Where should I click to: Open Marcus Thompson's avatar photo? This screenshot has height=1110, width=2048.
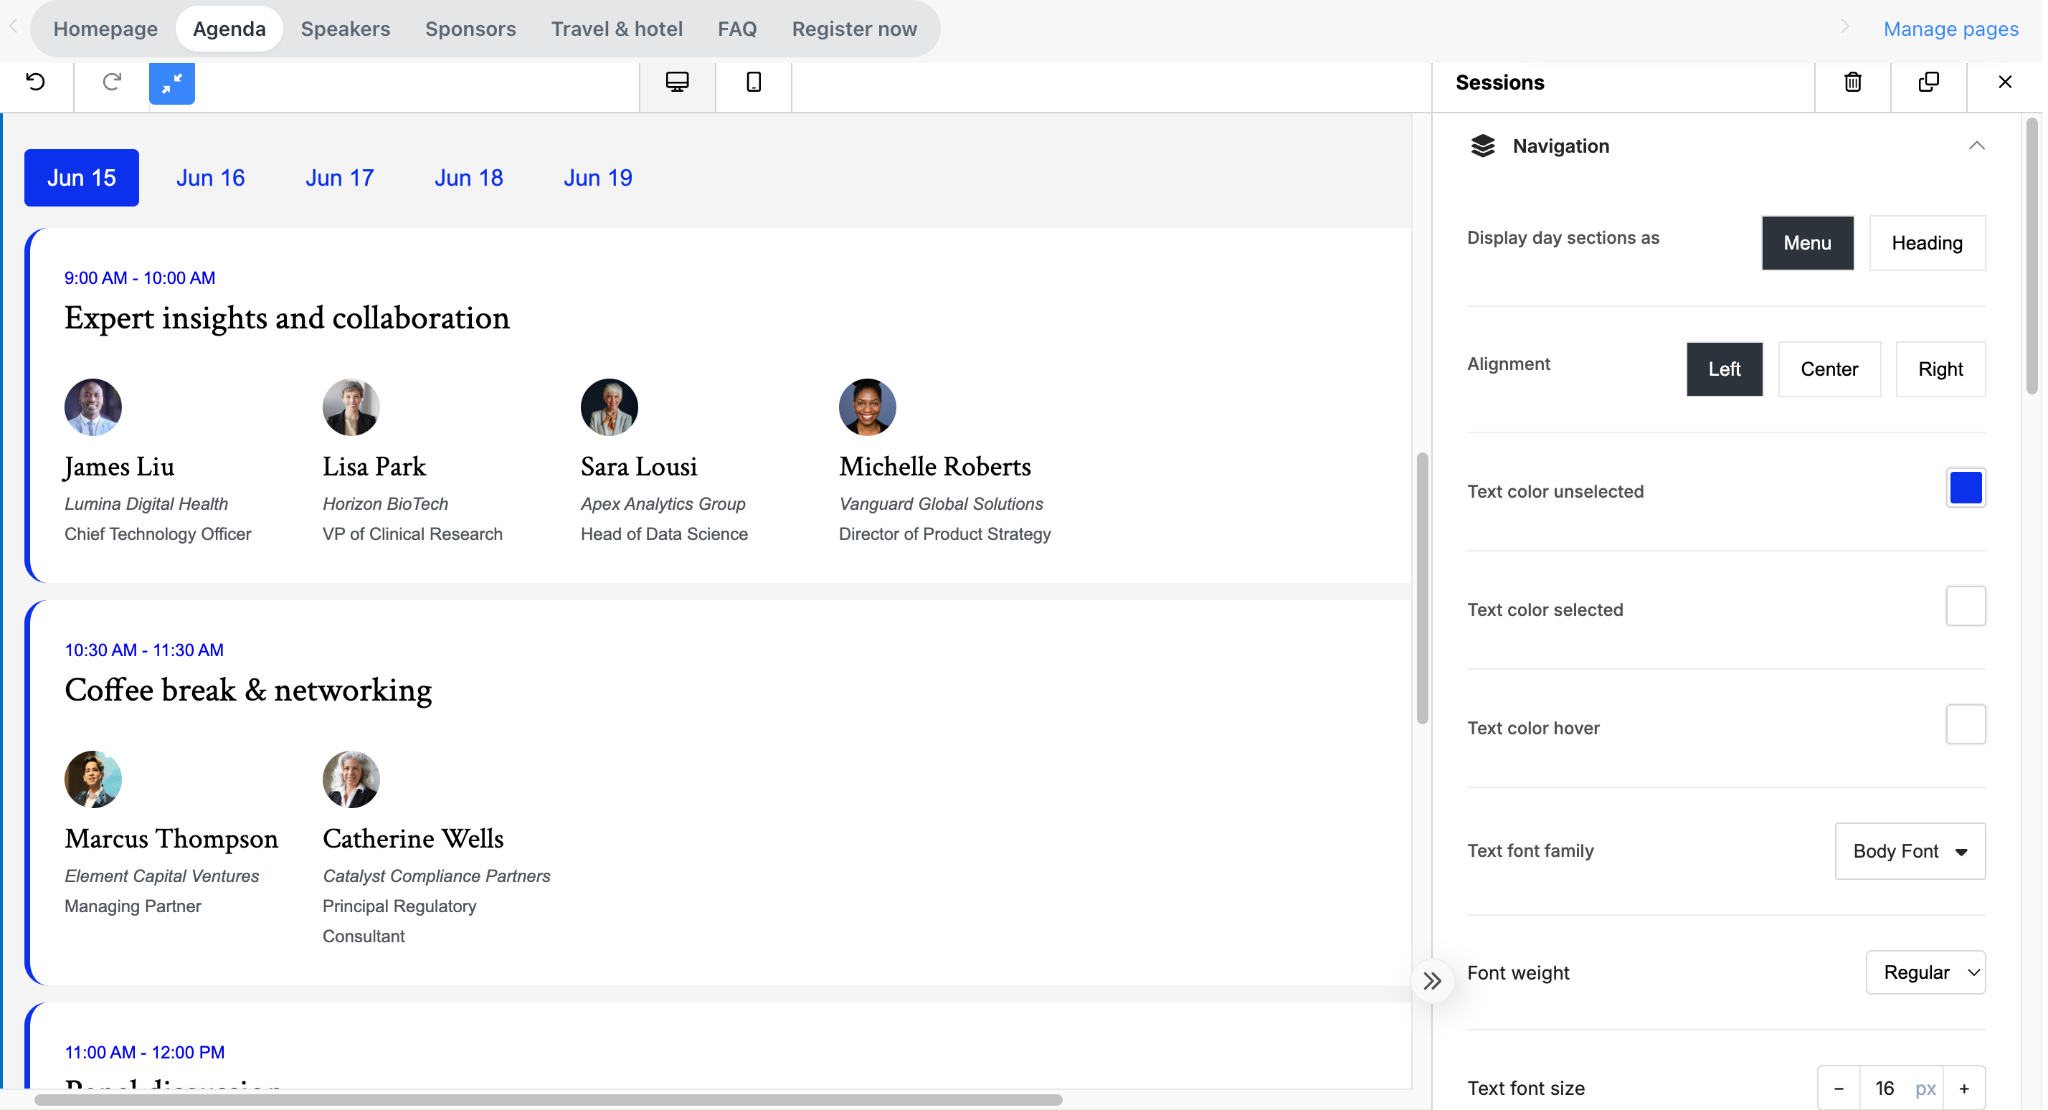coord(93,779)
